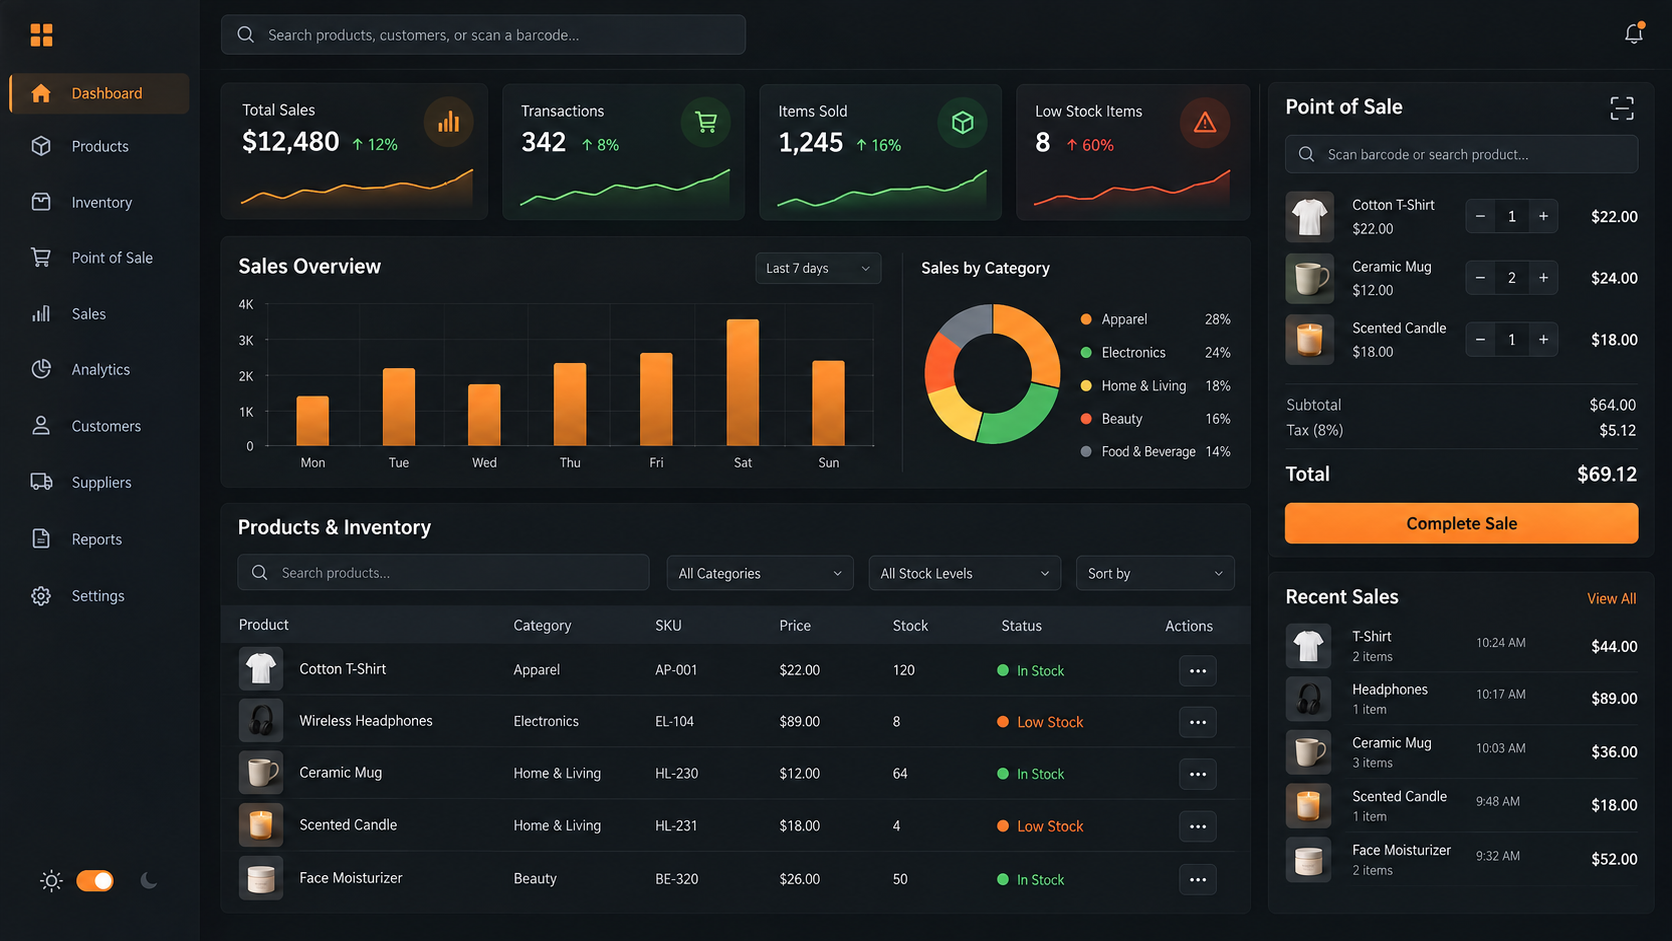The height and width of the screenshot is (941, 1672).
Task: Open the All Stock Levels dropdown
Action: (964, 573)
